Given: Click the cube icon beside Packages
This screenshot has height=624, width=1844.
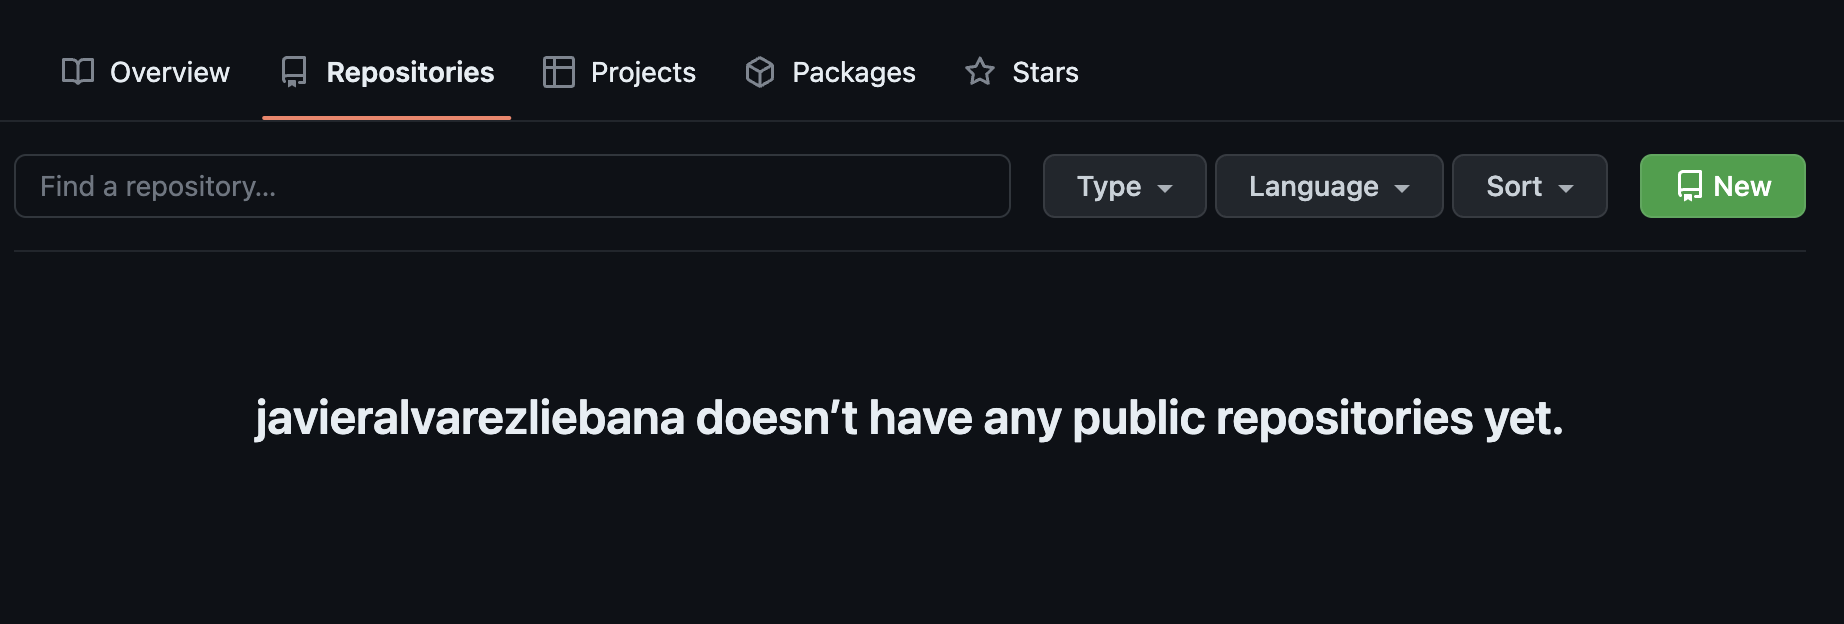Looking at the screenshot, I should point(760,72).
